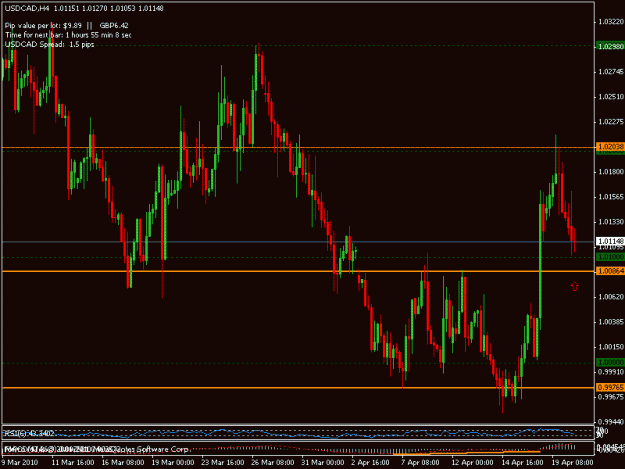Click the USDCAD,H4 chart title text
Screen dimensions: 625x469
[26, 8]
